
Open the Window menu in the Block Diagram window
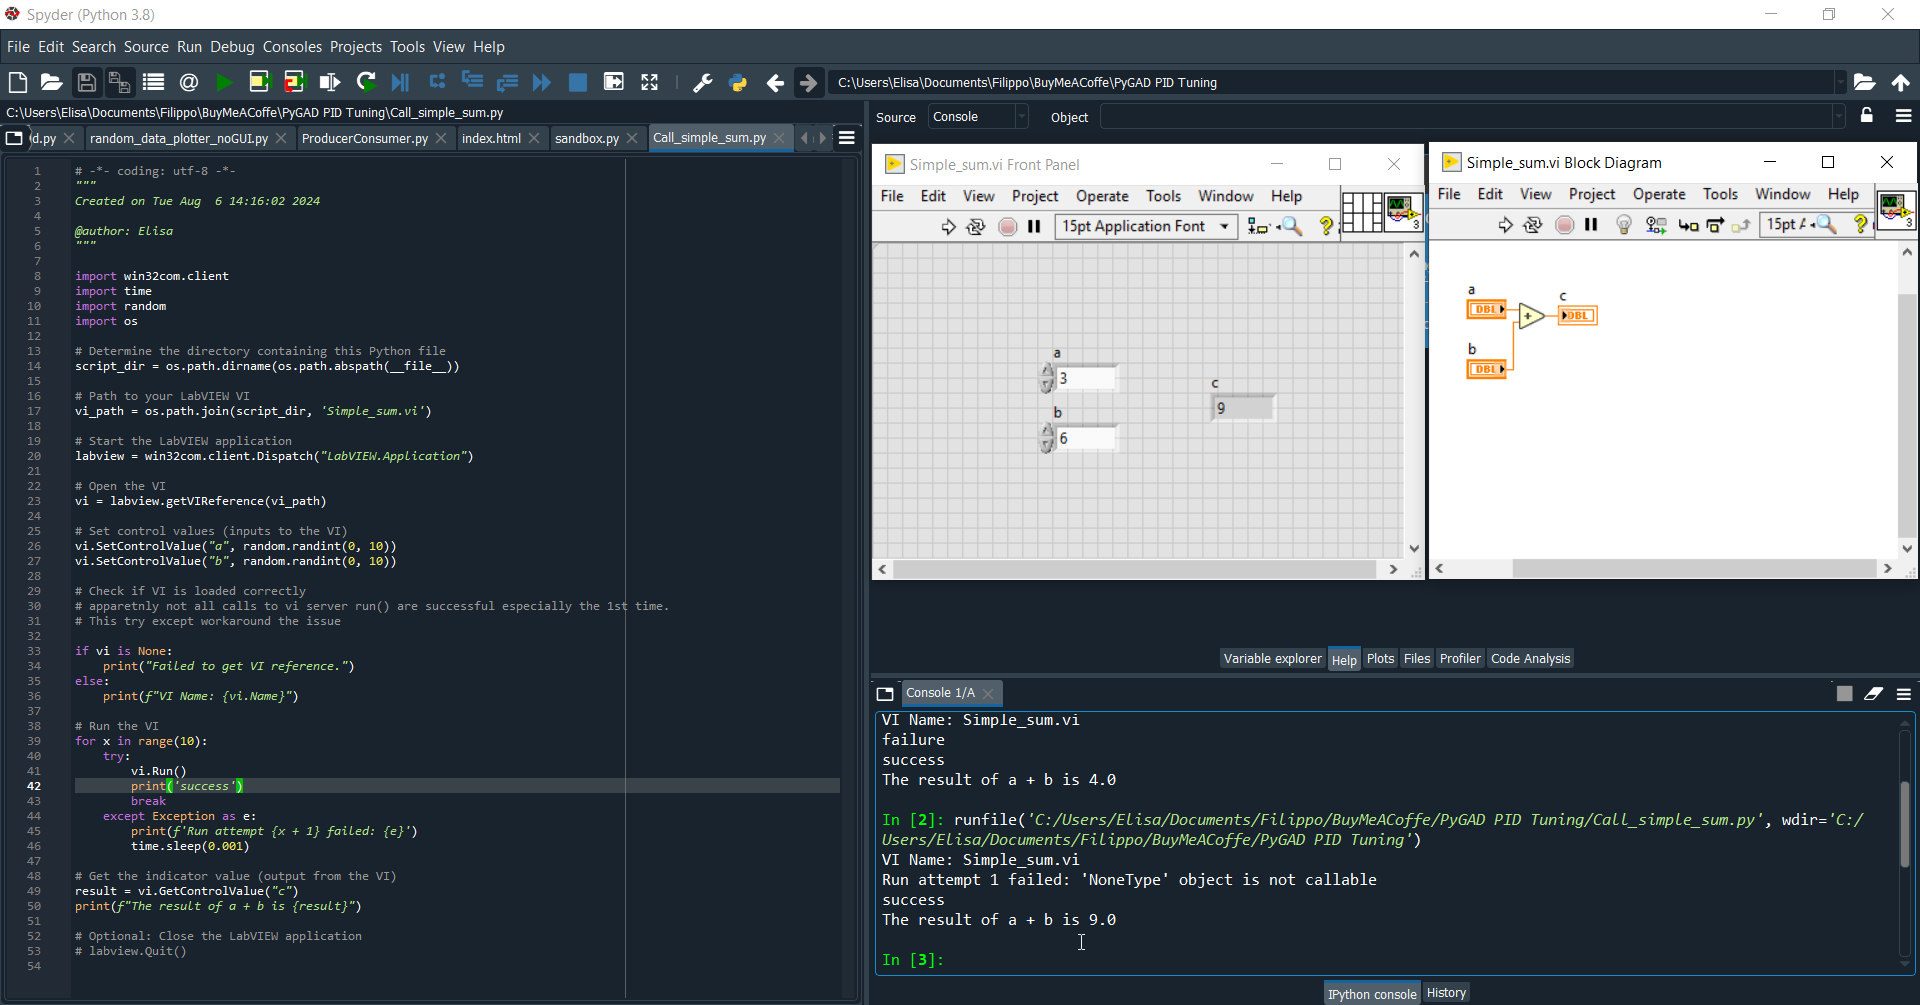click(1782, 195)
